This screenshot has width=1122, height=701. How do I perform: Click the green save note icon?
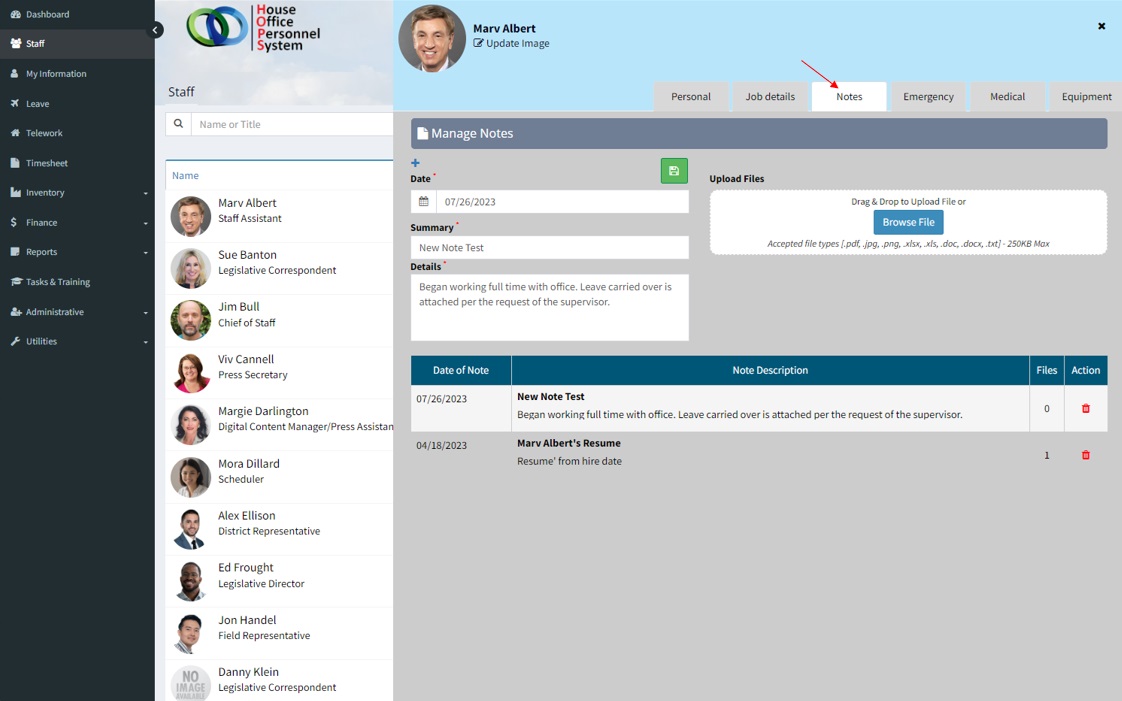pyautogui.click(x=674, y=171)
